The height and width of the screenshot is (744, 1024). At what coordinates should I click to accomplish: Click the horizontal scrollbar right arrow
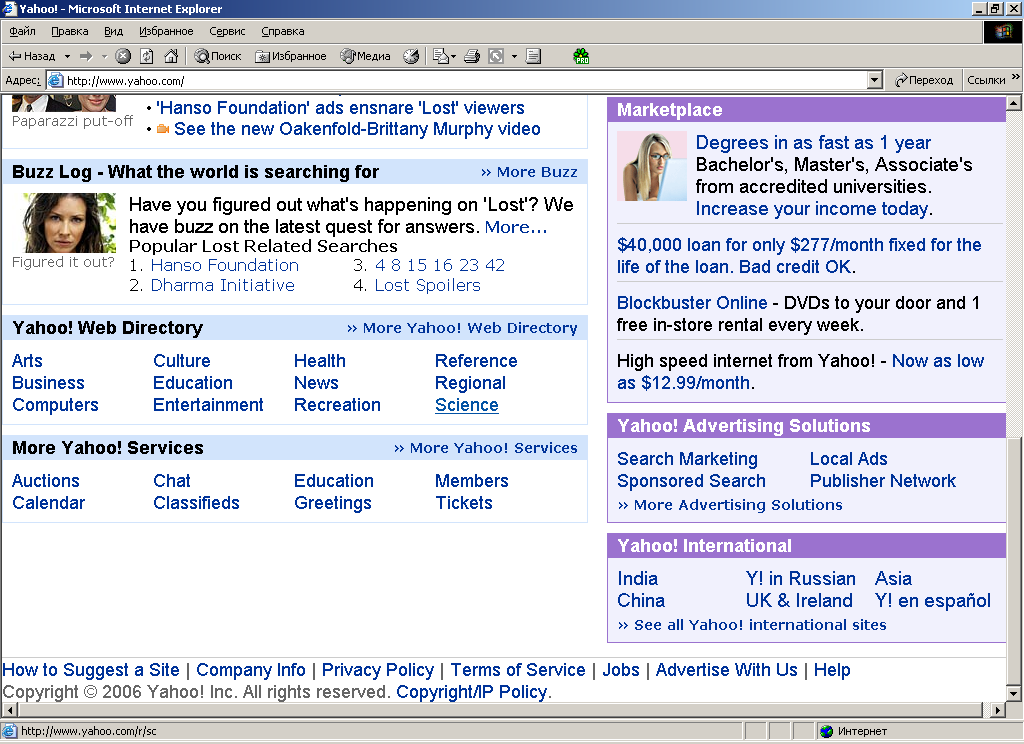point(997,710)
